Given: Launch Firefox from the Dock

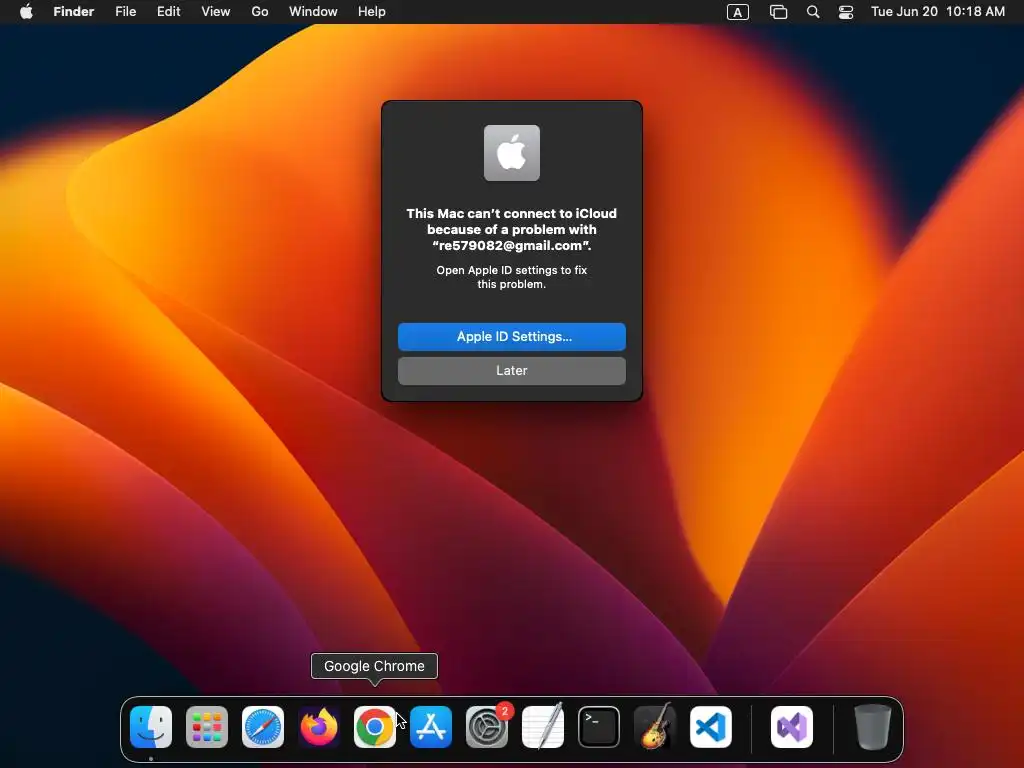Looking at the screenshot, I should pyautogui.click(x=319, y=727).
